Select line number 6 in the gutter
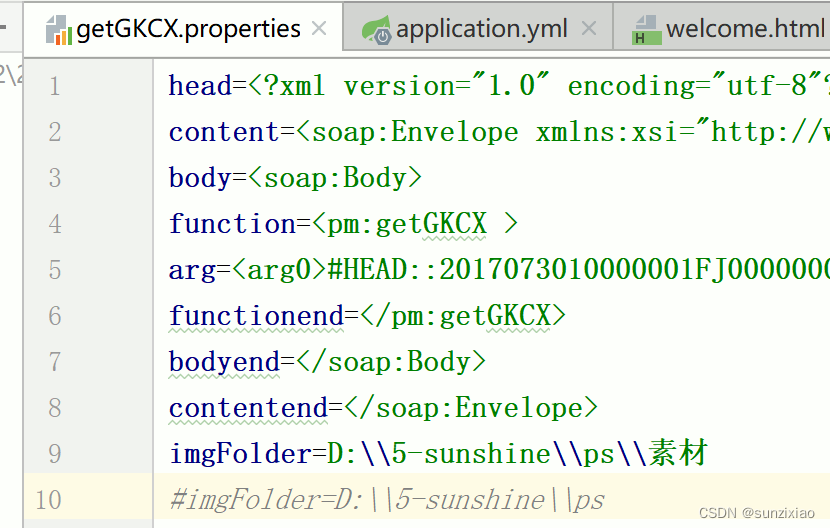The image size is (830, 528). pyautogui.click(x=55, y=316)
